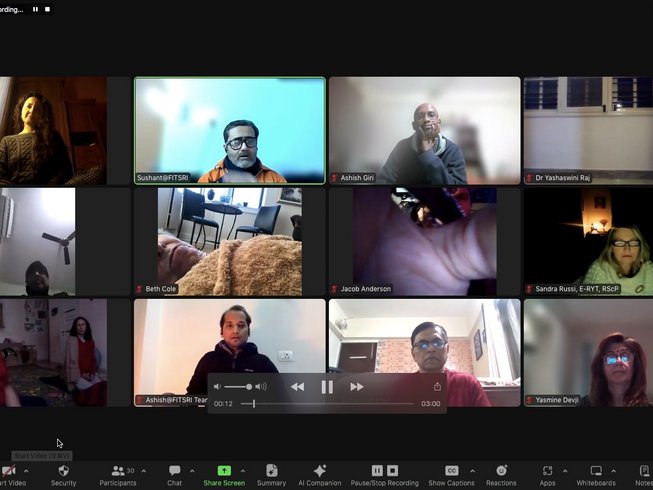
Task: Select the Sushant@FITSRI video tile
Action: pyautogui.click(x=230, y=130)
